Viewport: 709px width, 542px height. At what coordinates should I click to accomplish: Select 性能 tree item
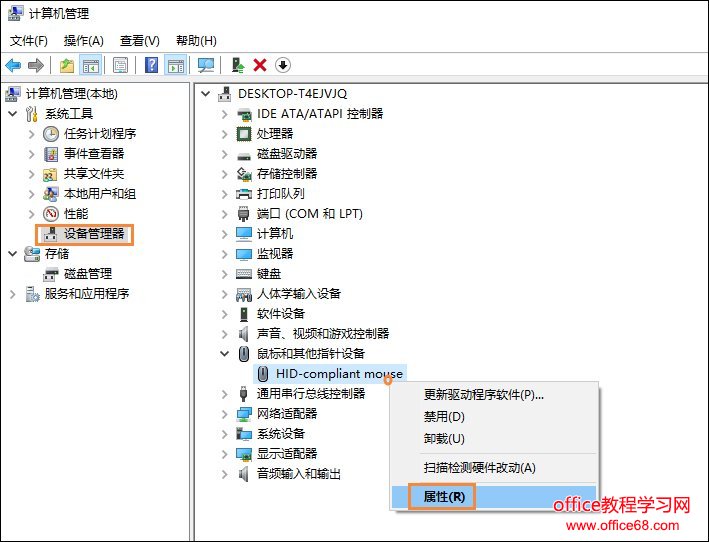click(76, 214)
